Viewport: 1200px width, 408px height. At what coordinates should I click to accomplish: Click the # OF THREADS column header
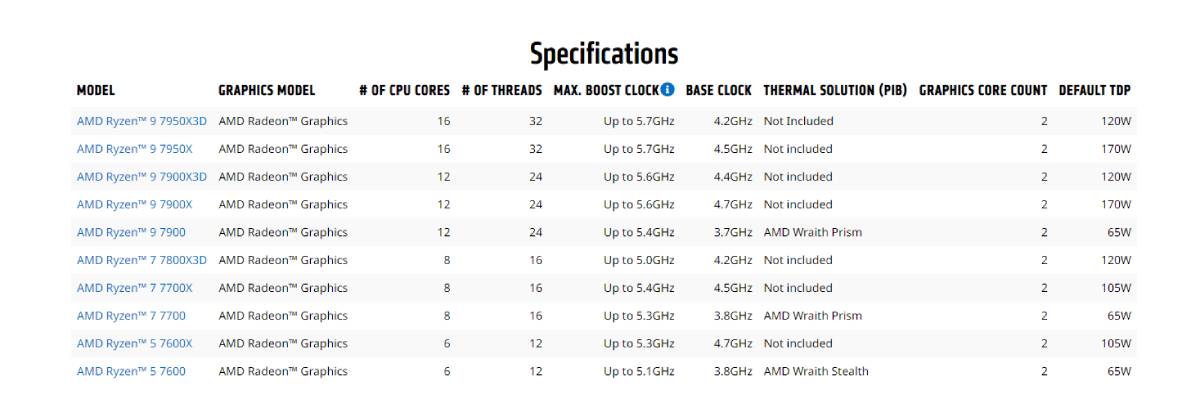pyautogui.click(x=502, y=91)
